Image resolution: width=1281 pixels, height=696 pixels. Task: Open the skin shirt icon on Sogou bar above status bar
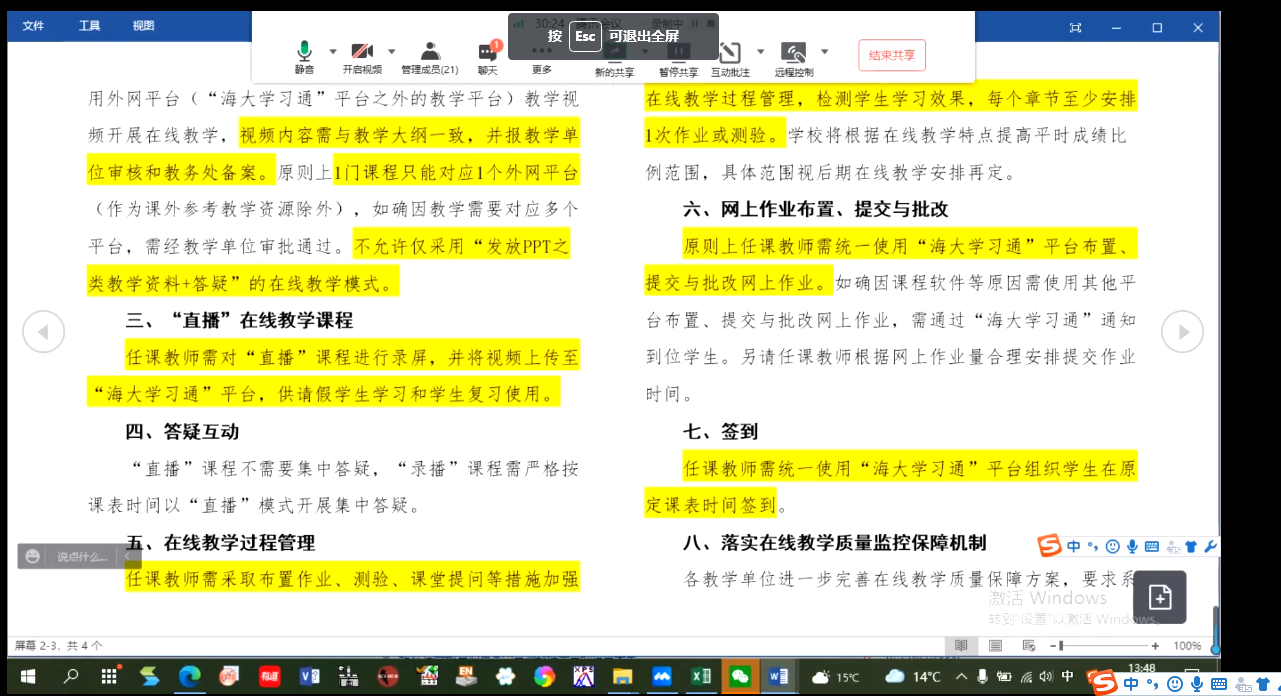point(1190,546)
